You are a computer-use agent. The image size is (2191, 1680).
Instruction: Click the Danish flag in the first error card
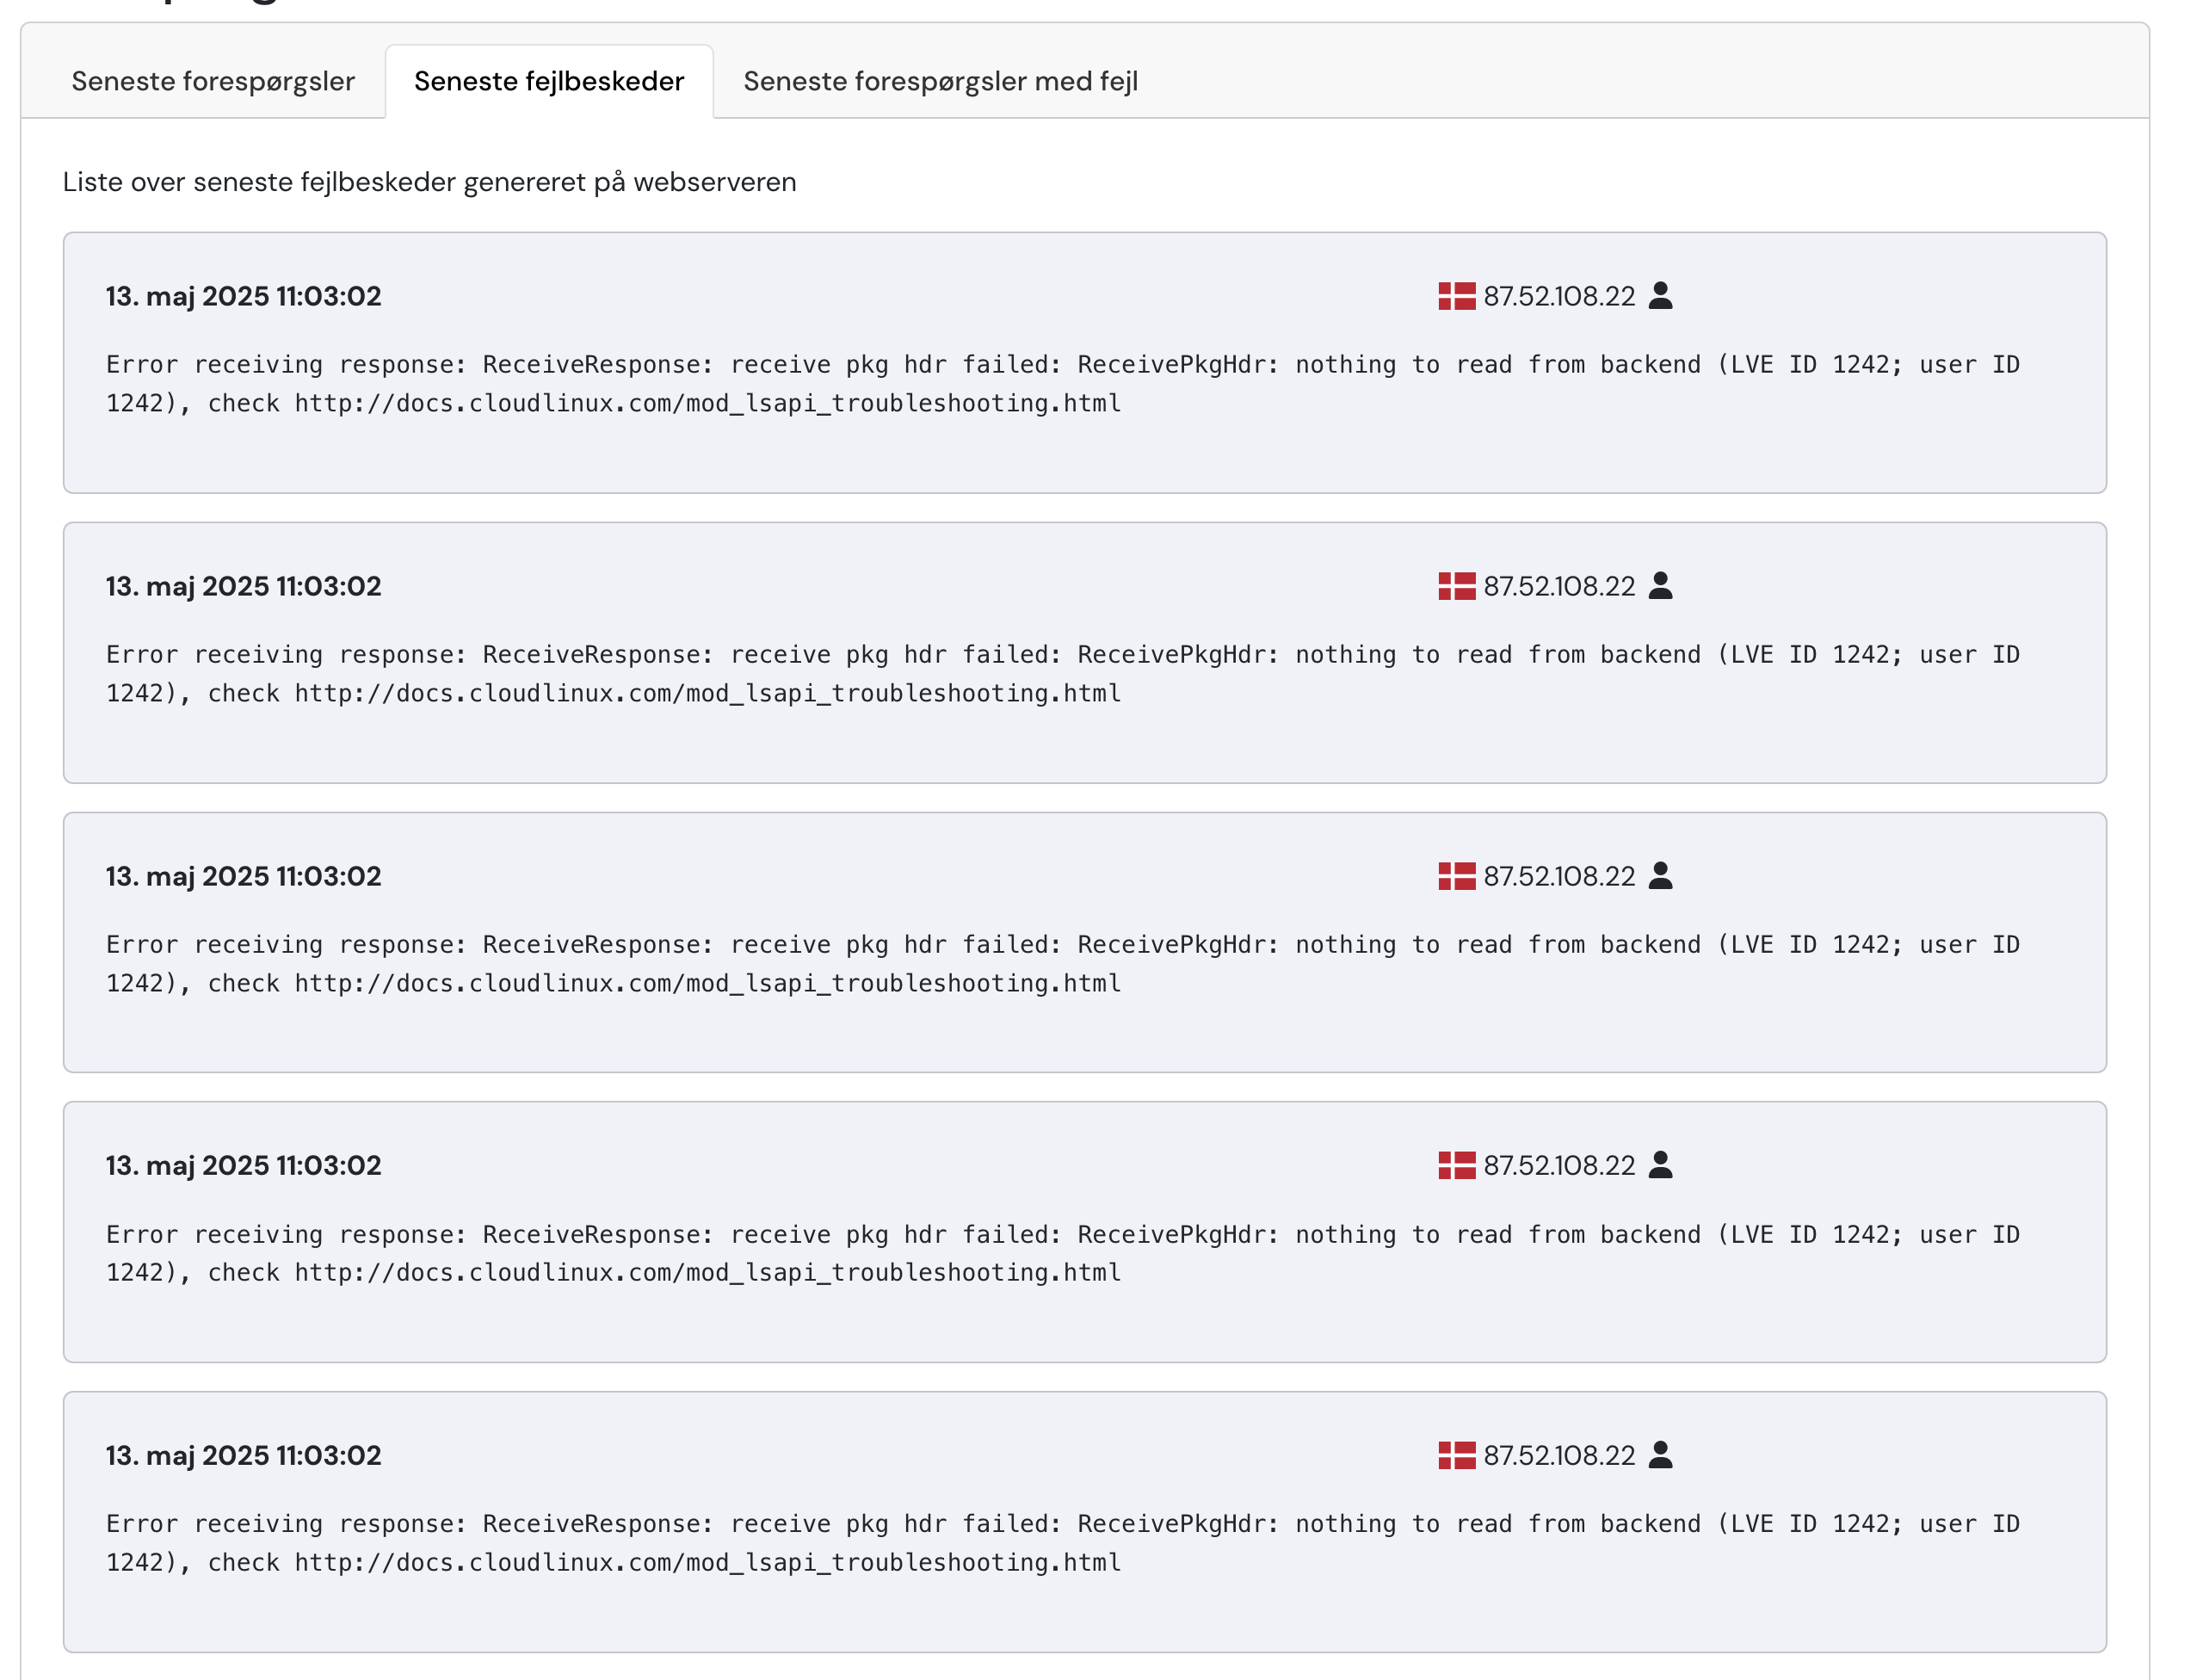tap(1456, 296)
